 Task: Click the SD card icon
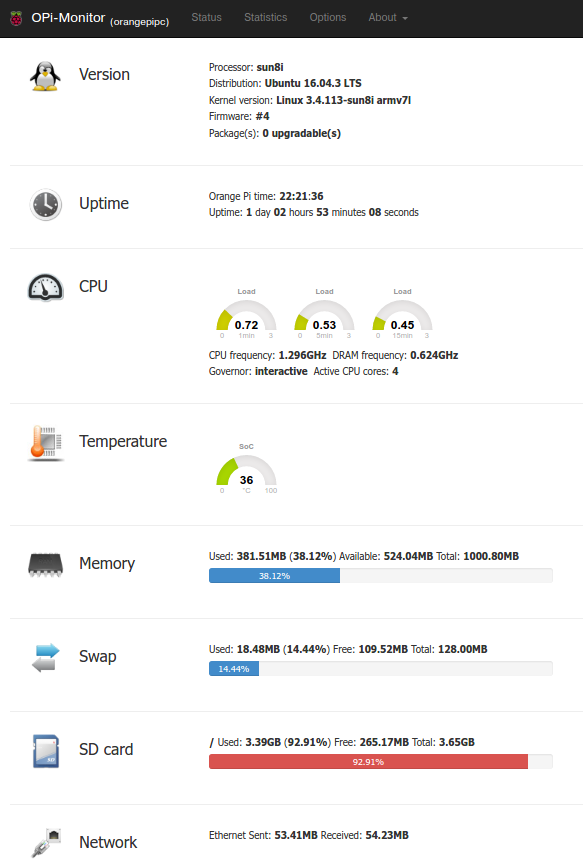(45, 751)
